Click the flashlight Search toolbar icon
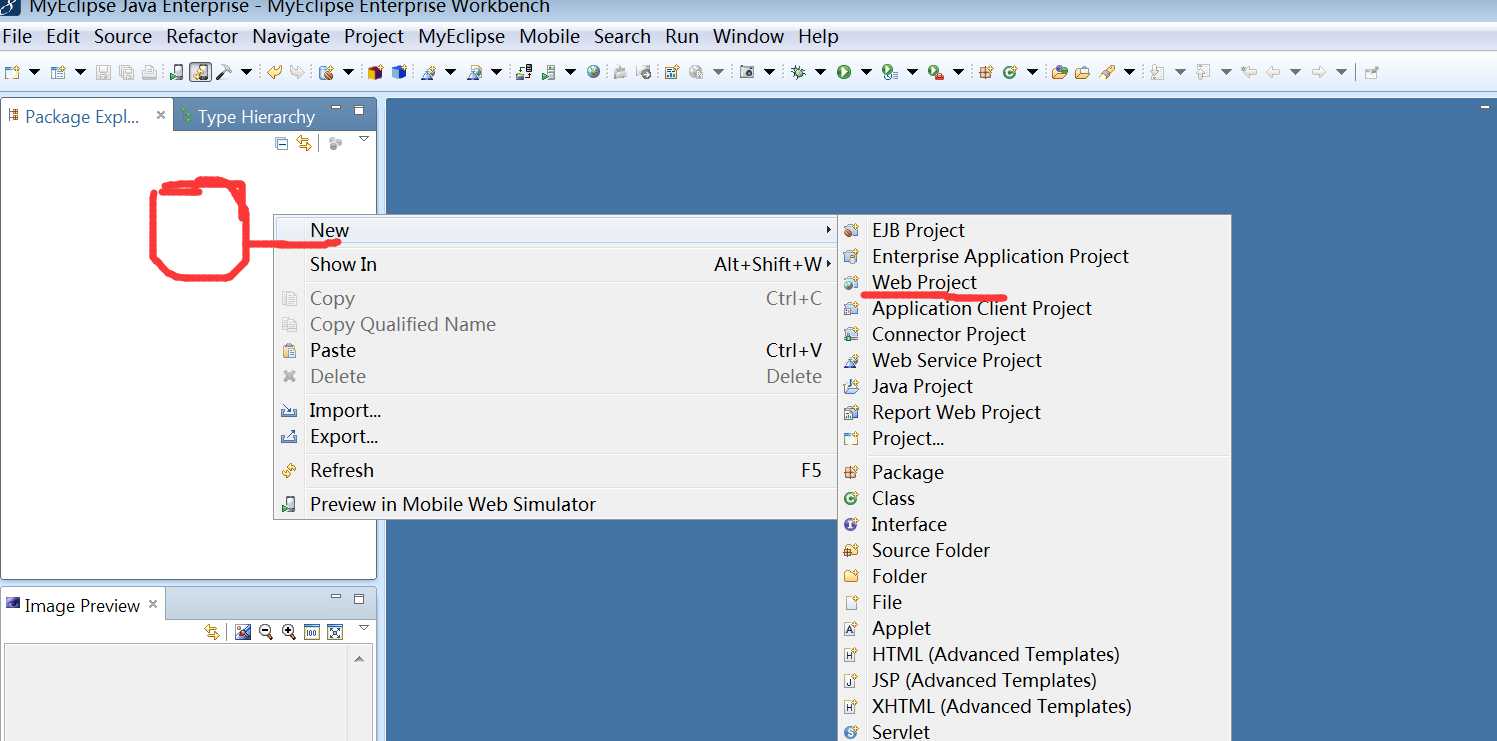Screen dimensions: 1497x741 (x=1107, y=72)
